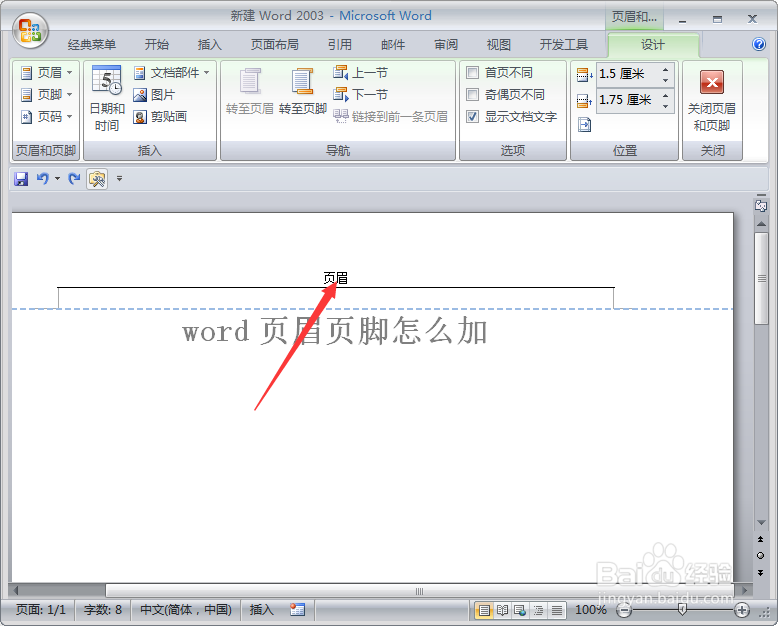The height and width of the screenshot is (626, 778).
Task: Uncheck Show Document Text (显示文档文字)
Action: 473,117
